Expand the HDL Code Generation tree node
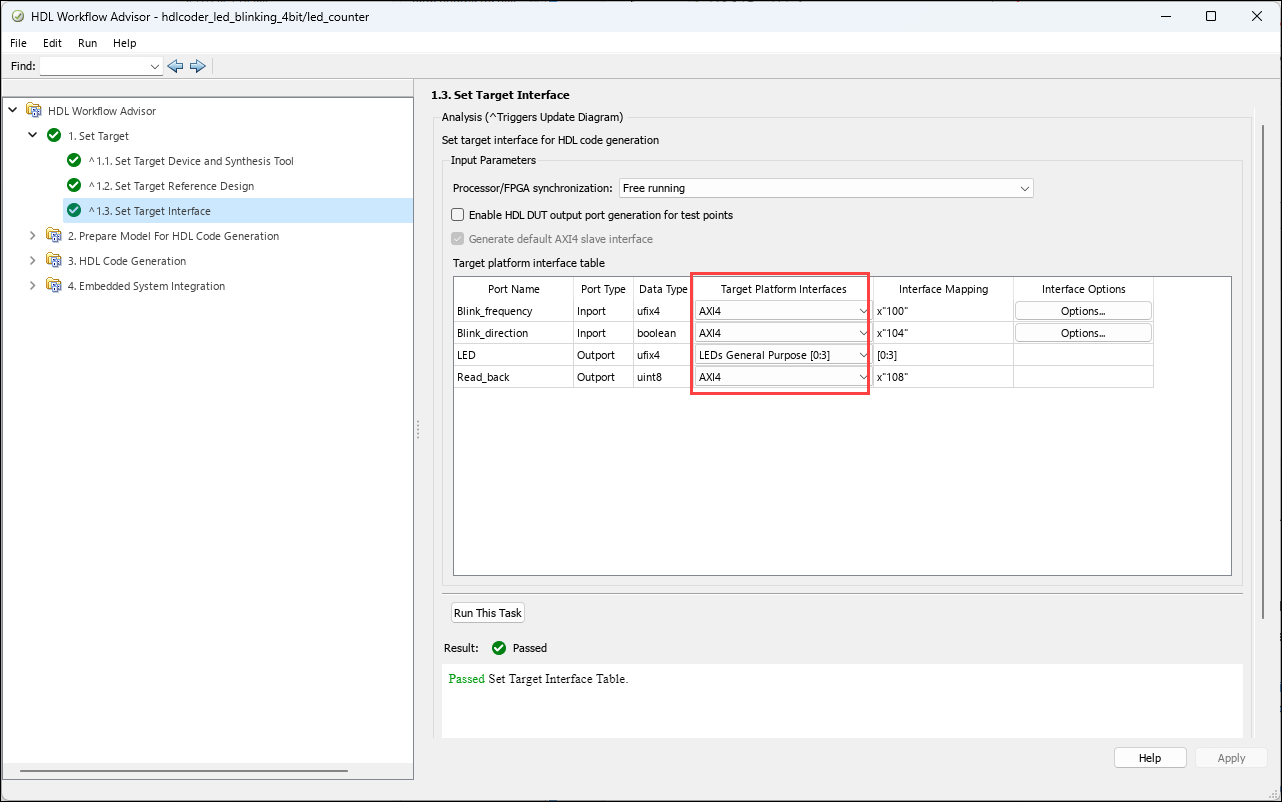Viewport: 1282px width, 802px height. point(32,261)
